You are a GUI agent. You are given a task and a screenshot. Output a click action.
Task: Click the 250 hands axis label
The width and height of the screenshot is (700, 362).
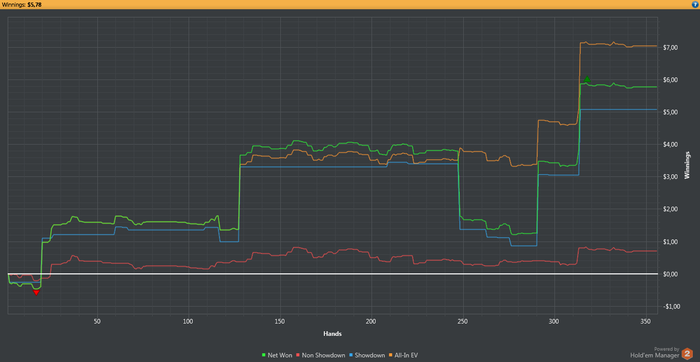[462, 321]
